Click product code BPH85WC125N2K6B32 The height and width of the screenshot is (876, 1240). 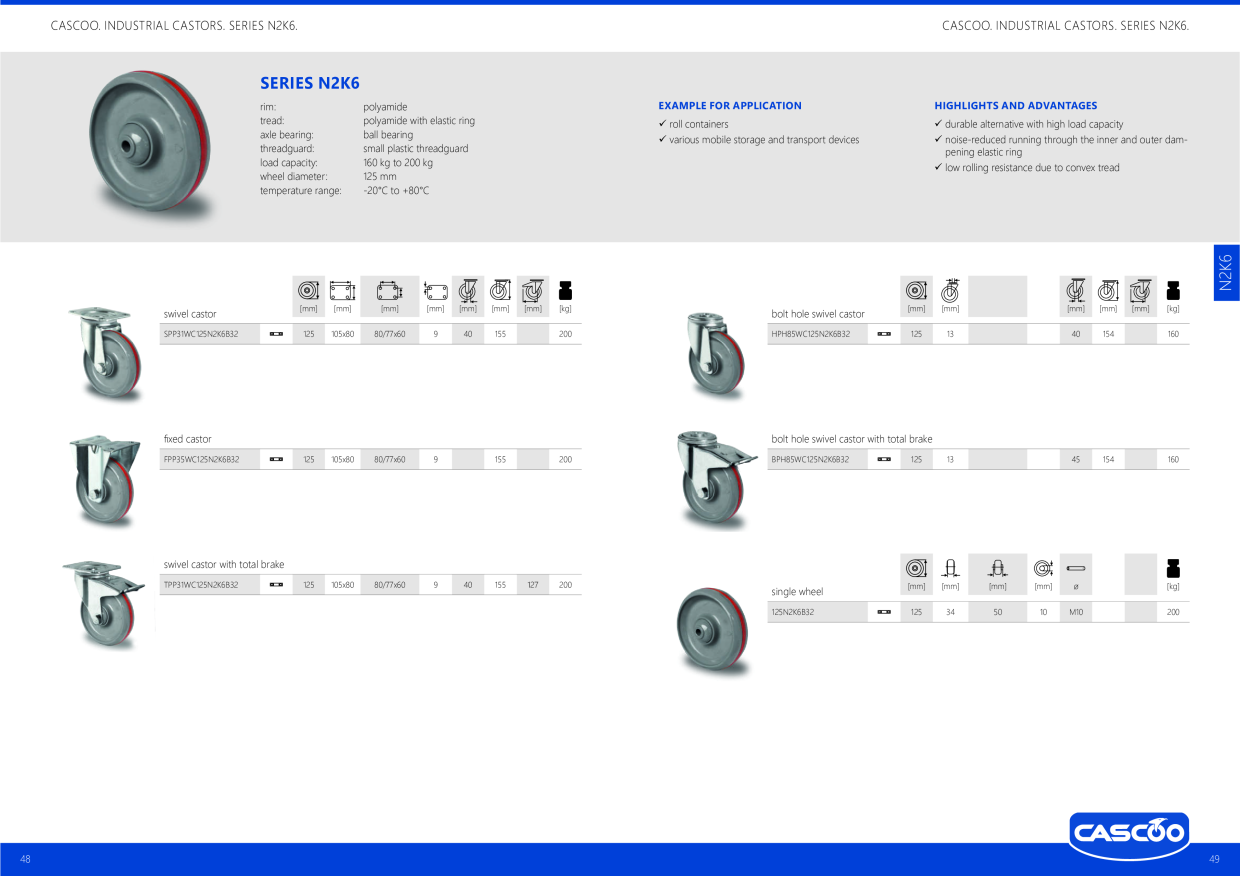tap(810, 459)
